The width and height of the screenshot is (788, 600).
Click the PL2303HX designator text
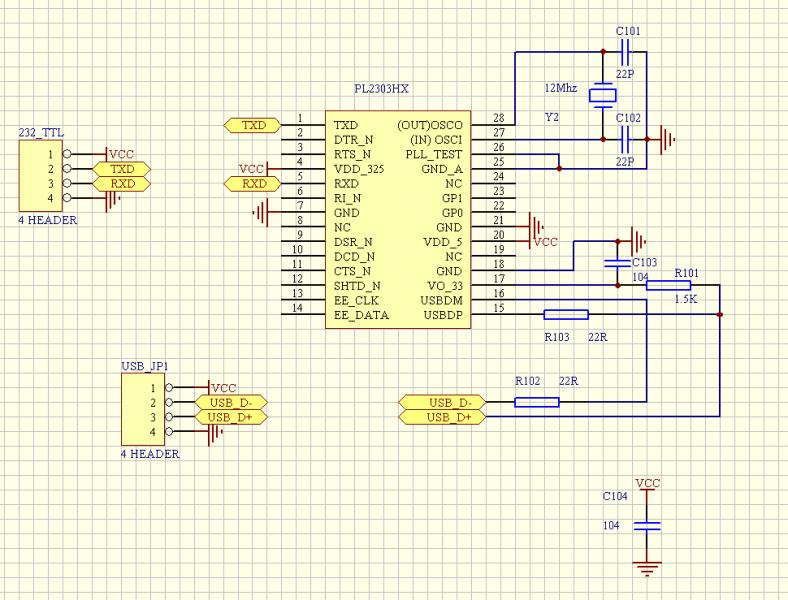tap(384, 89)
